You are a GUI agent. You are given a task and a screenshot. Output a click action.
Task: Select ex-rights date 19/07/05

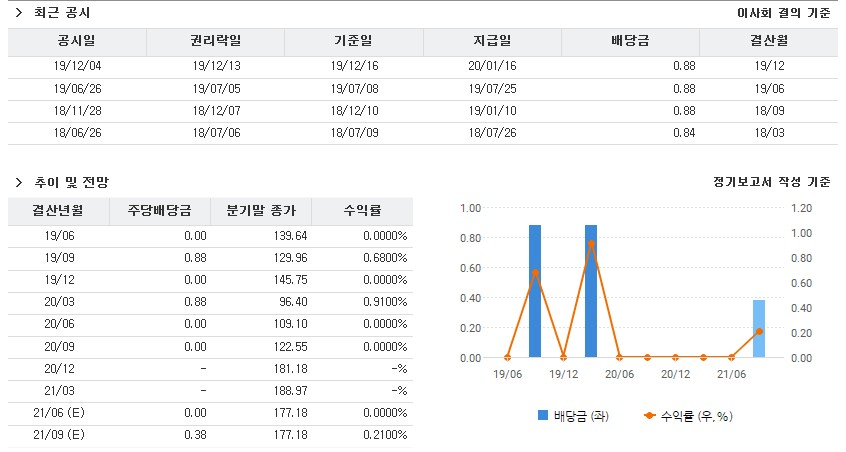pyautogui.click(x=216, y=89)
